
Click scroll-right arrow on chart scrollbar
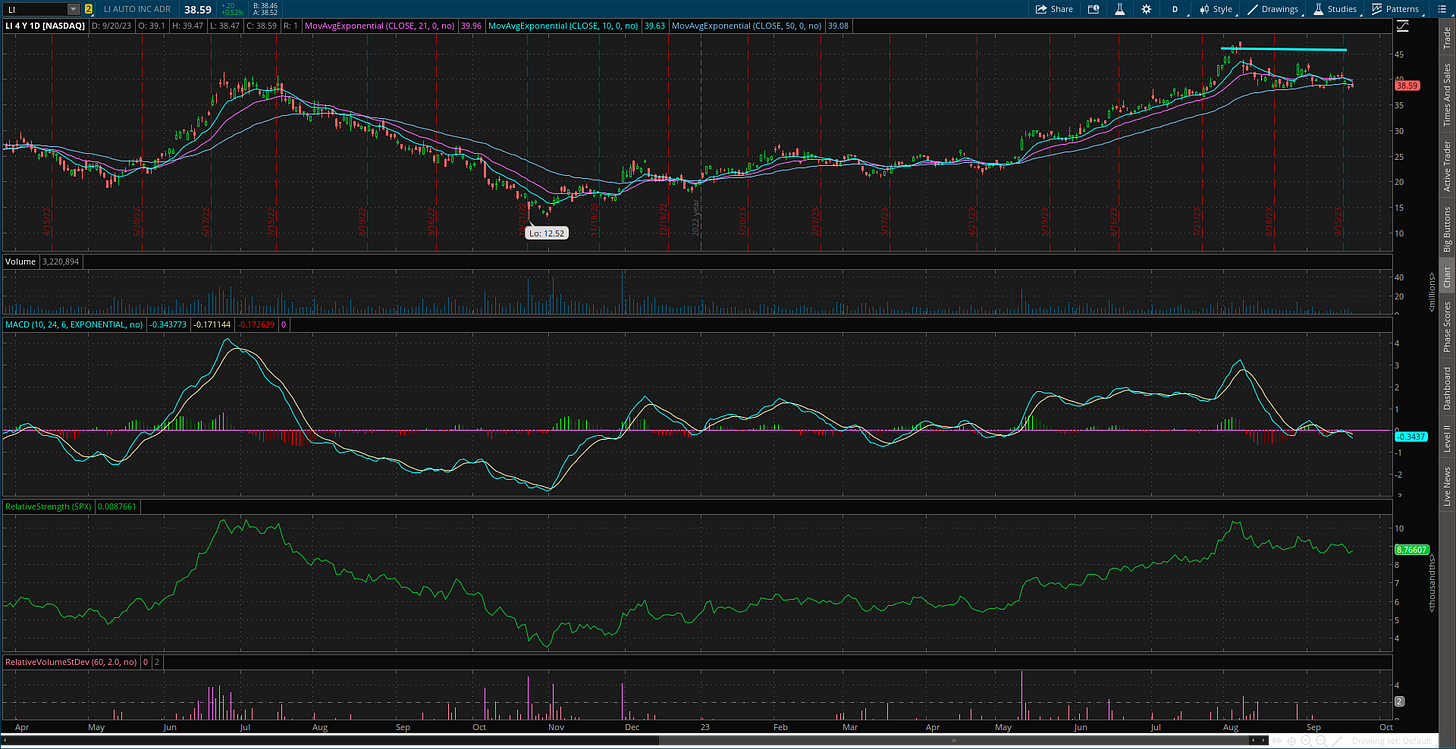[x=1263, y=740]
